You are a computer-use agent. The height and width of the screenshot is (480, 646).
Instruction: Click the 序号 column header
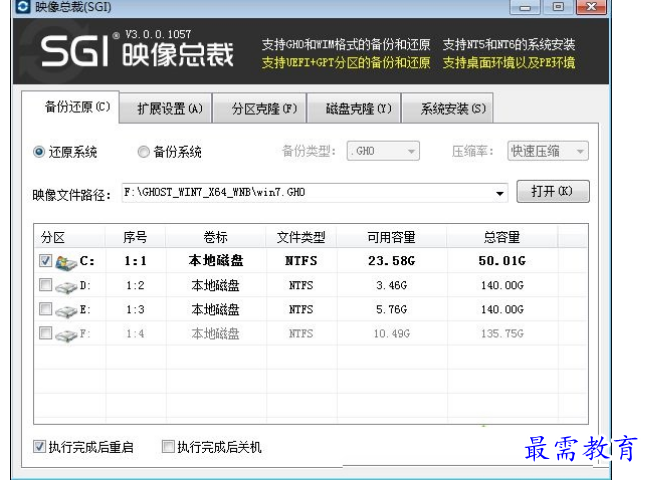pos(136,237)
